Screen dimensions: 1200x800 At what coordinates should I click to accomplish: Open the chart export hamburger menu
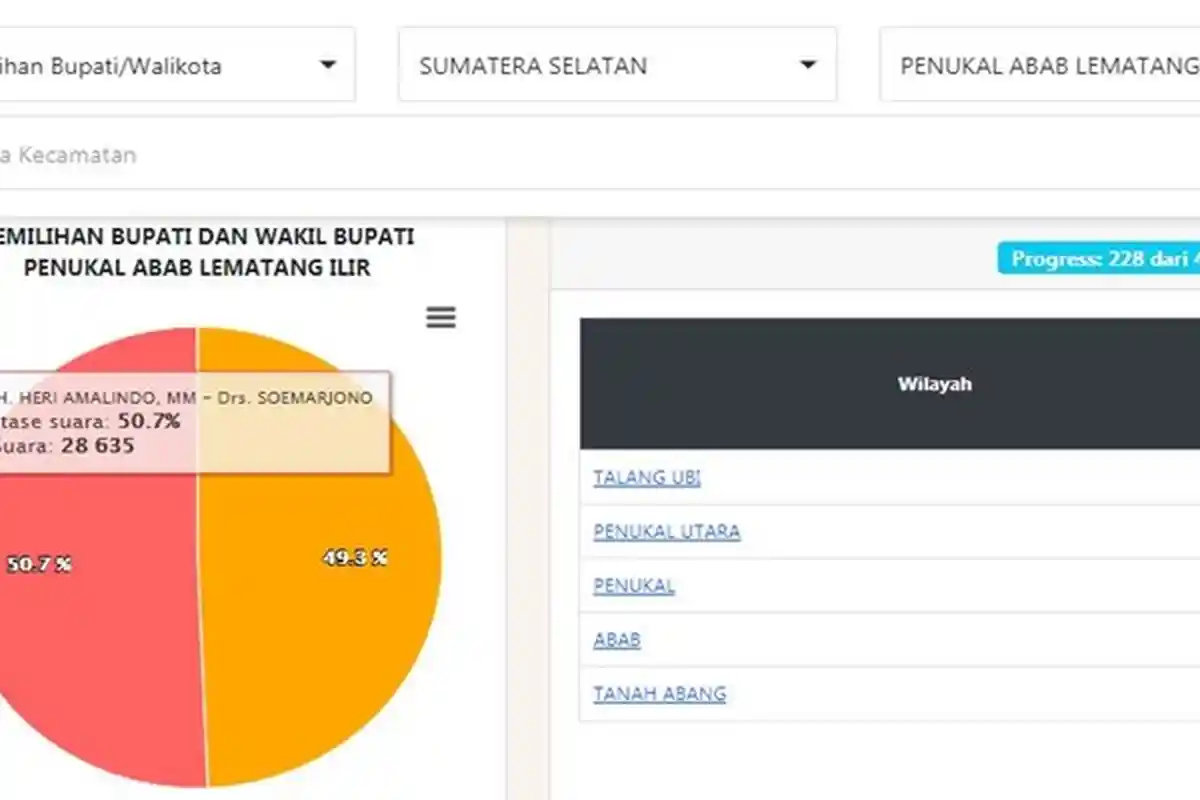[x=440, y=317]
